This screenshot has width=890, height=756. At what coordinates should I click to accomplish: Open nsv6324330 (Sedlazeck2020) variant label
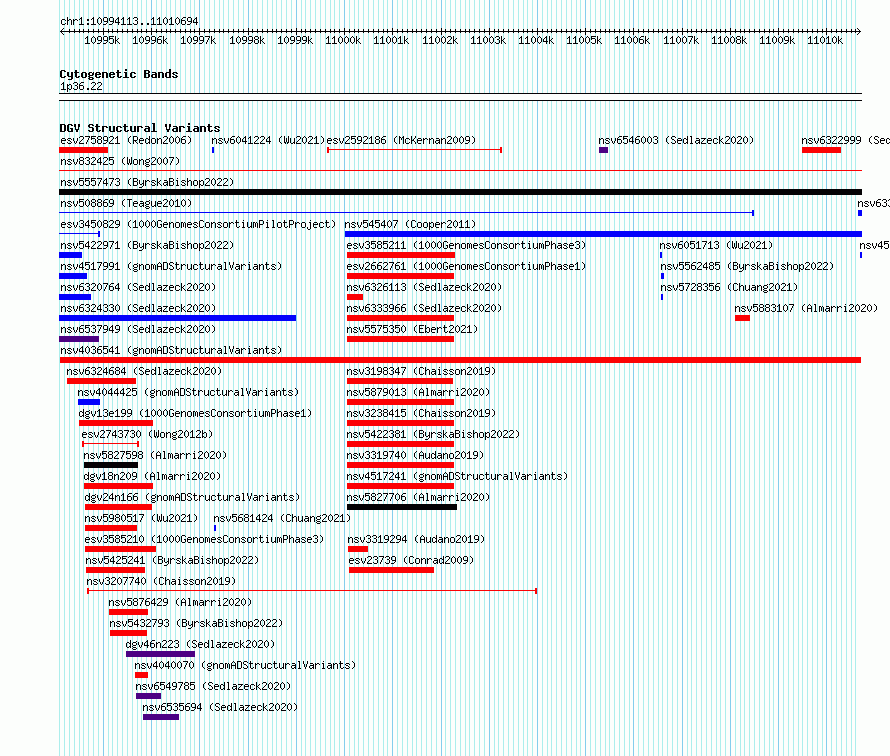pos(138,308)
